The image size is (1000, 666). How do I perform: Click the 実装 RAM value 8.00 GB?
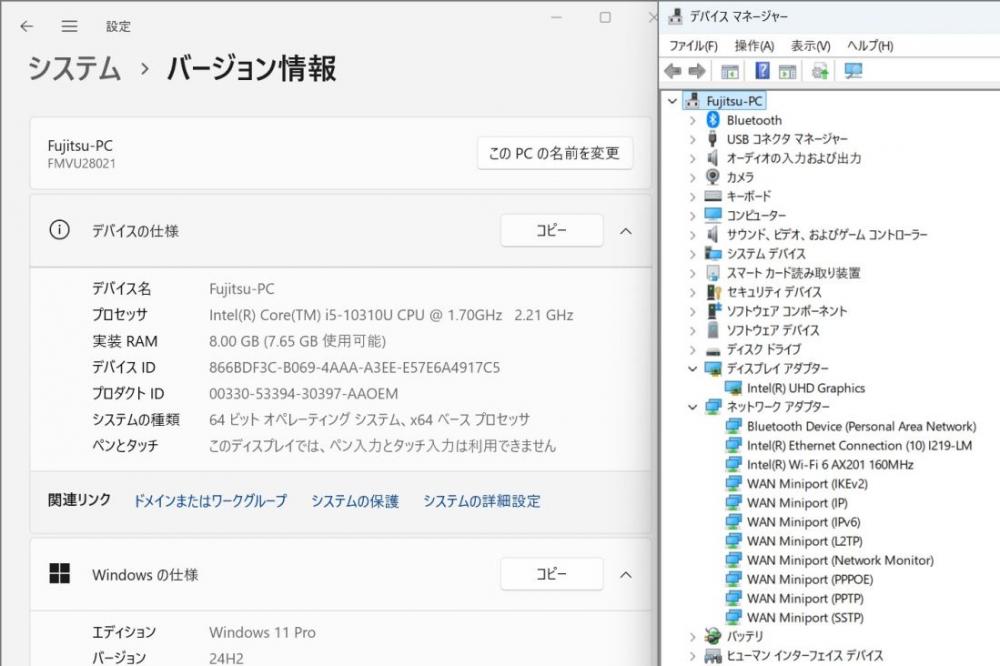[x=297, y=341]
